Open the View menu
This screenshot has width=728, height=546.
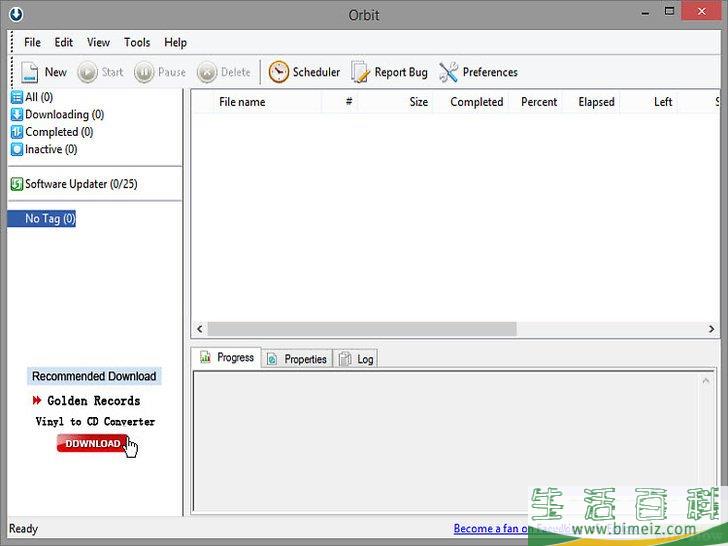pos(98,42)
